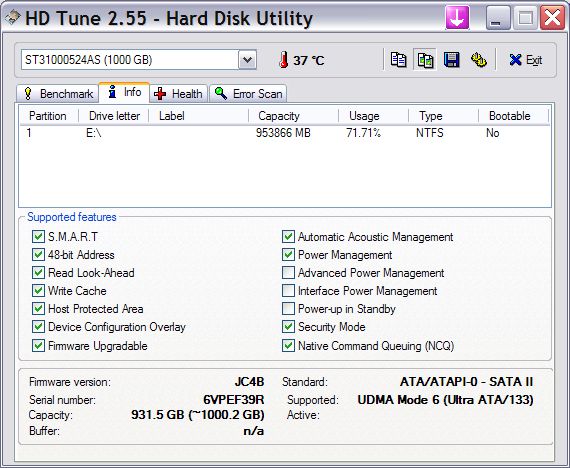Close the HD Tune window
Viewport: 570px width, 468px height.
(x=552, y=18)
